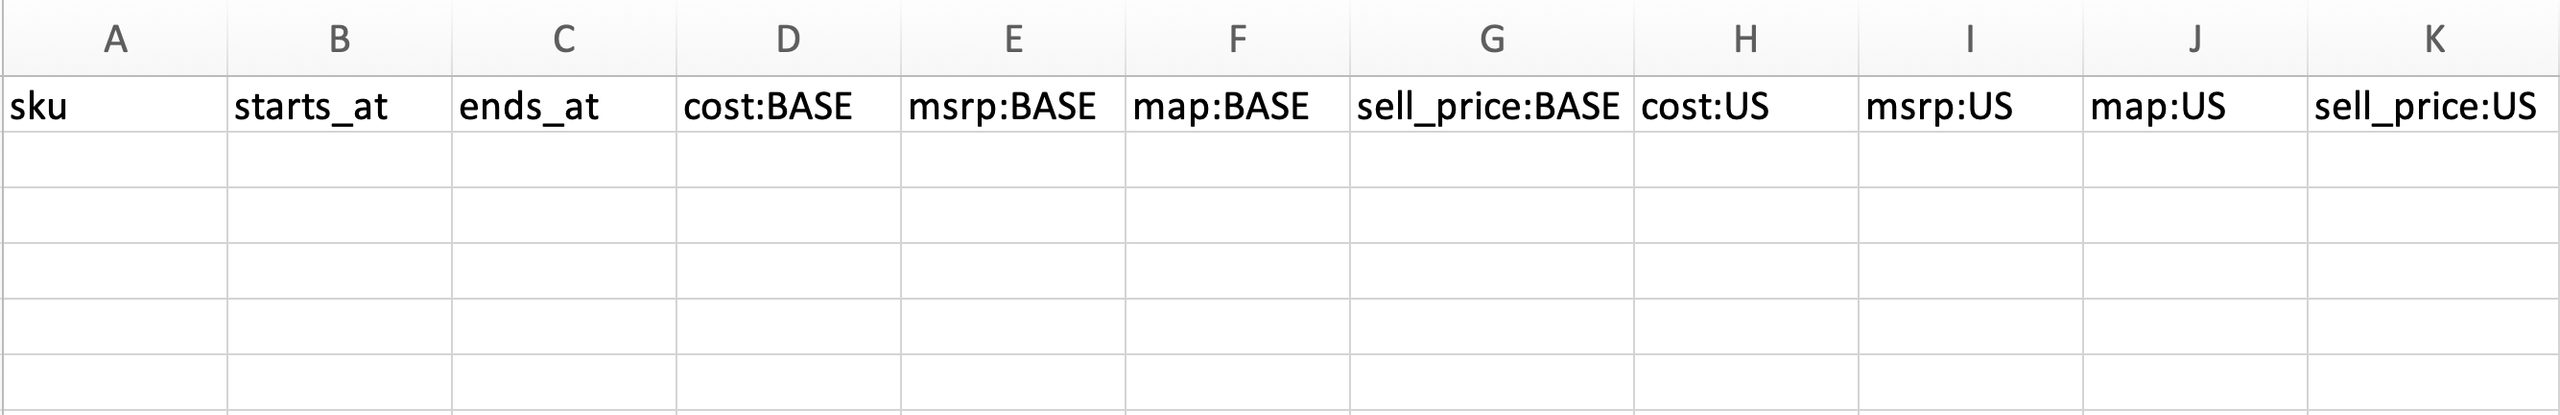Select column B header
The width and height of the screenshot is (2560, 415).
tap(339, 39)
